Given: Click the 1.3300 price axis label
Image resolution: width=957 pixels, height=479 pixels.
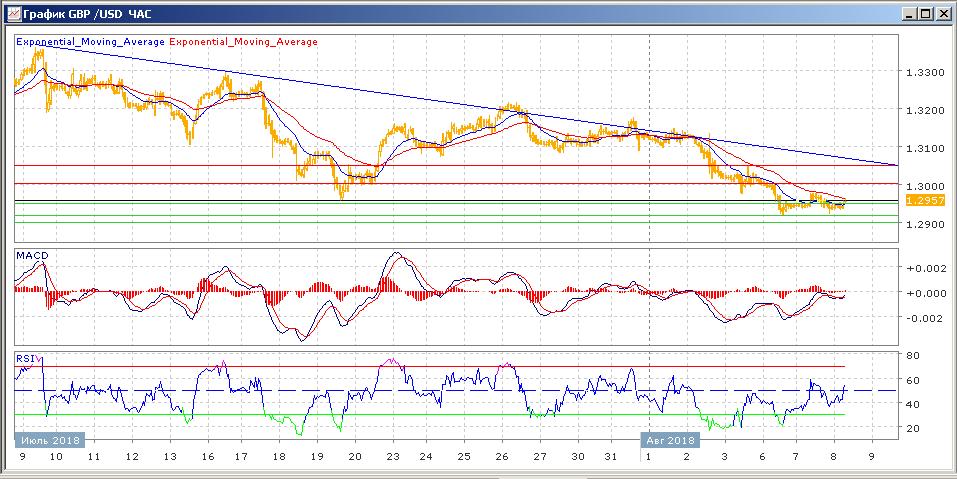Looking at the screenshot, I should pos(924,73).
